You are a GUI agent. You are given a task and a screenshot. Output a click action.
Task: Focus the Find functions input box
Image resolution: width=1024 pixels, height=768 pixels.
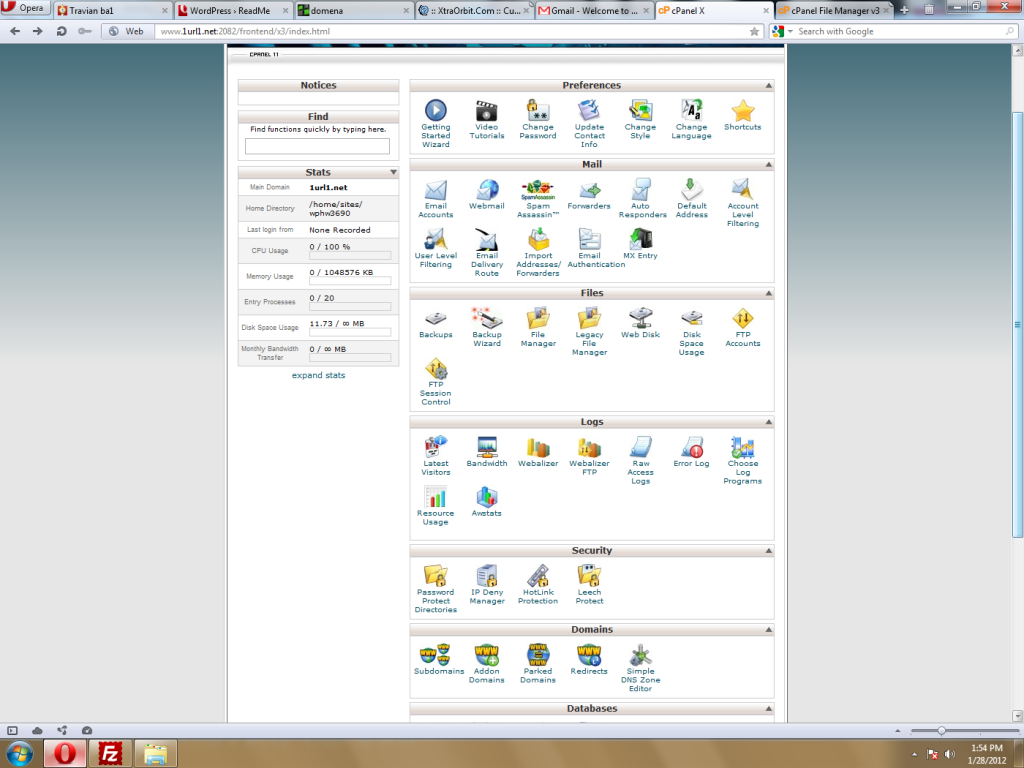(x=317, y=146)
